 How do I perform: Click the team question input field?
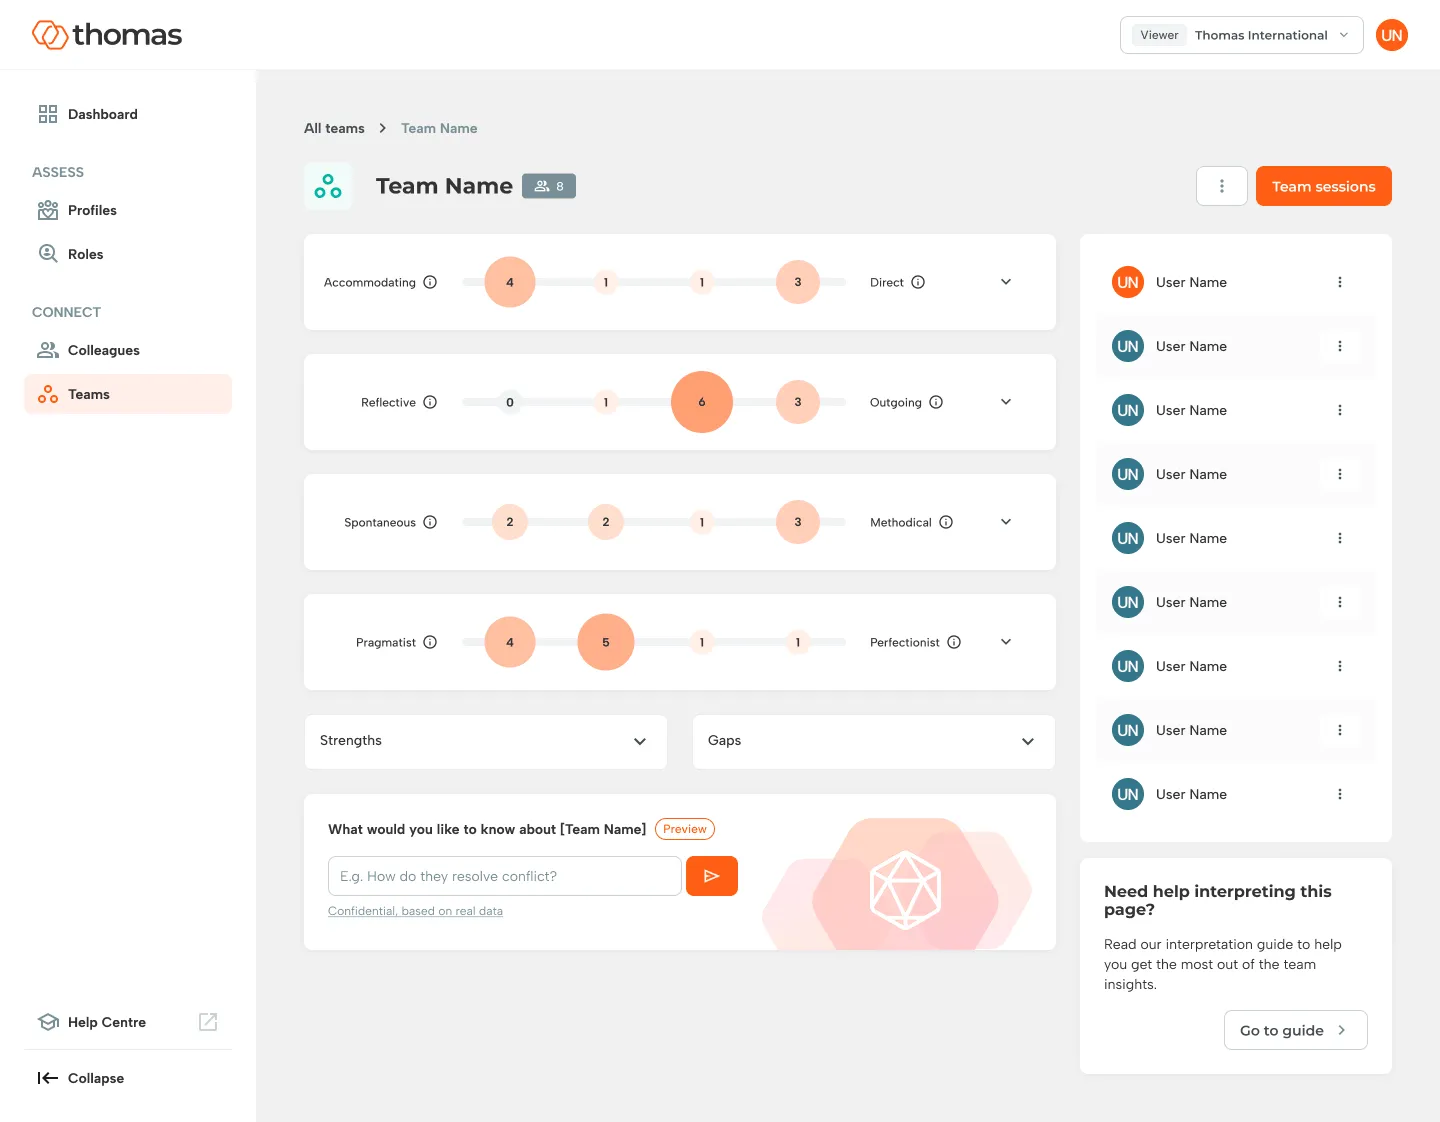point(505,876)
